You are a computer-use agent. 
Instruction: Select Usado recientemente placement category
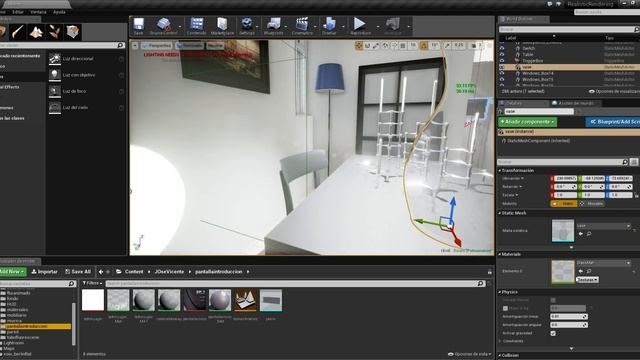pyautogui.click(x=20, y=56)
